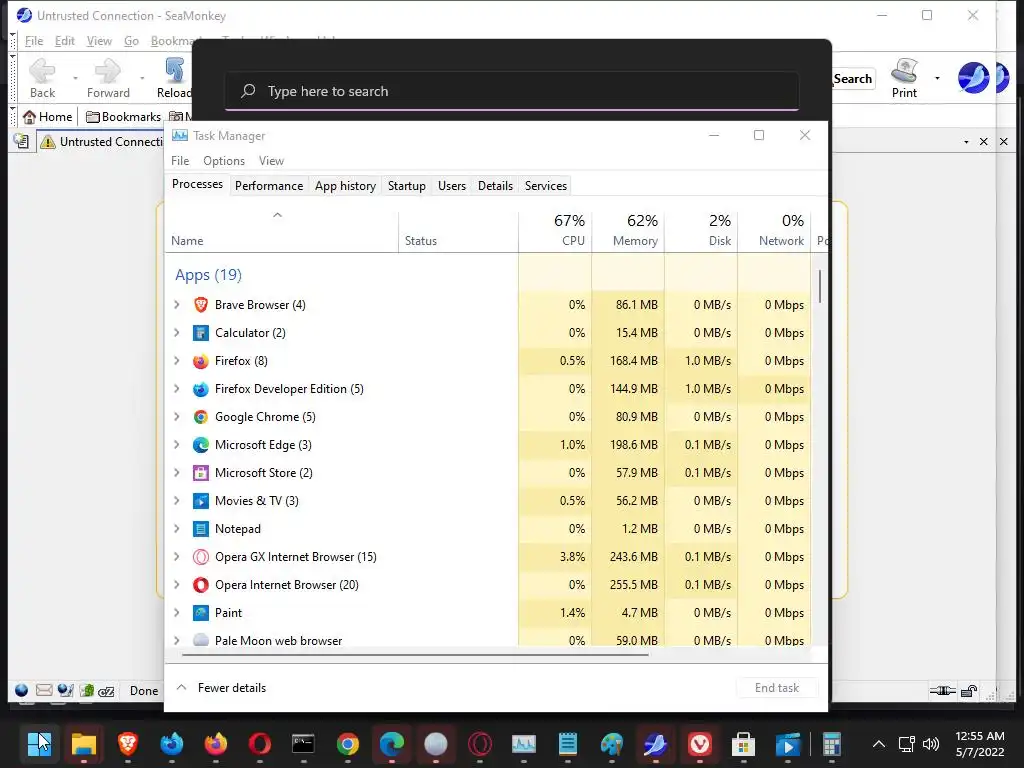1024x768 pixels.
Task: Click the online/offline plug icon in SeaMonkey
Action: 942,690
